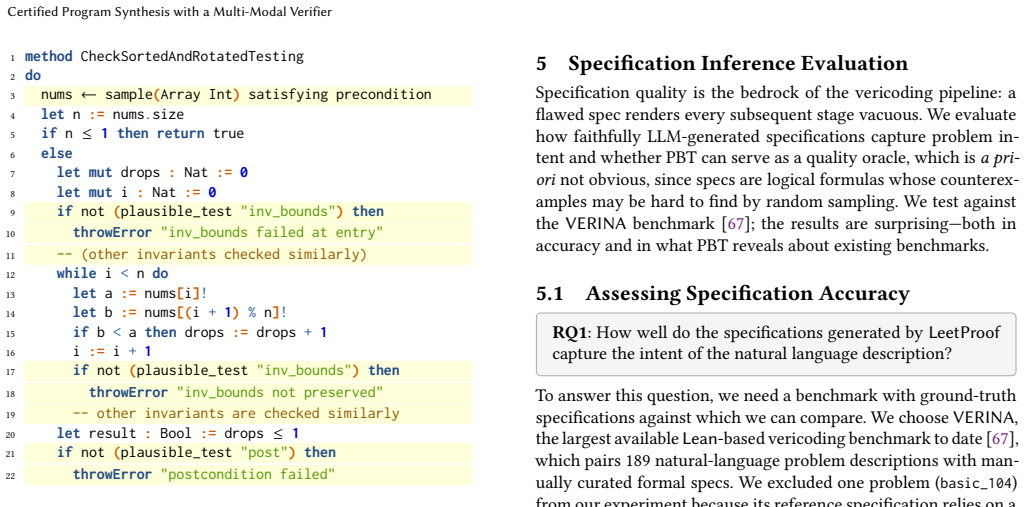
Task: Click code line 'if n ≤ 1 then return true'
Action: click(142, 133)
